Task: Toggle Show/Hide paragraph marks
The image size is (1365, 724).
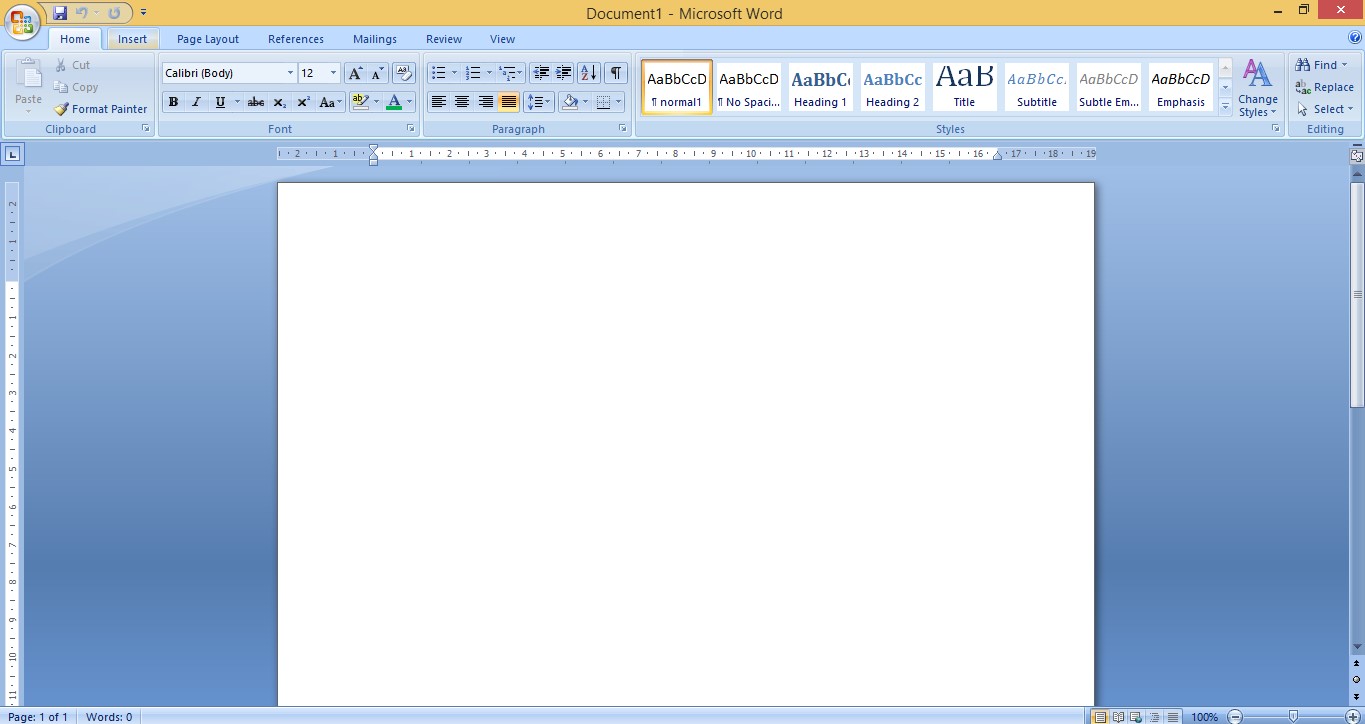Action: (616, 72)
